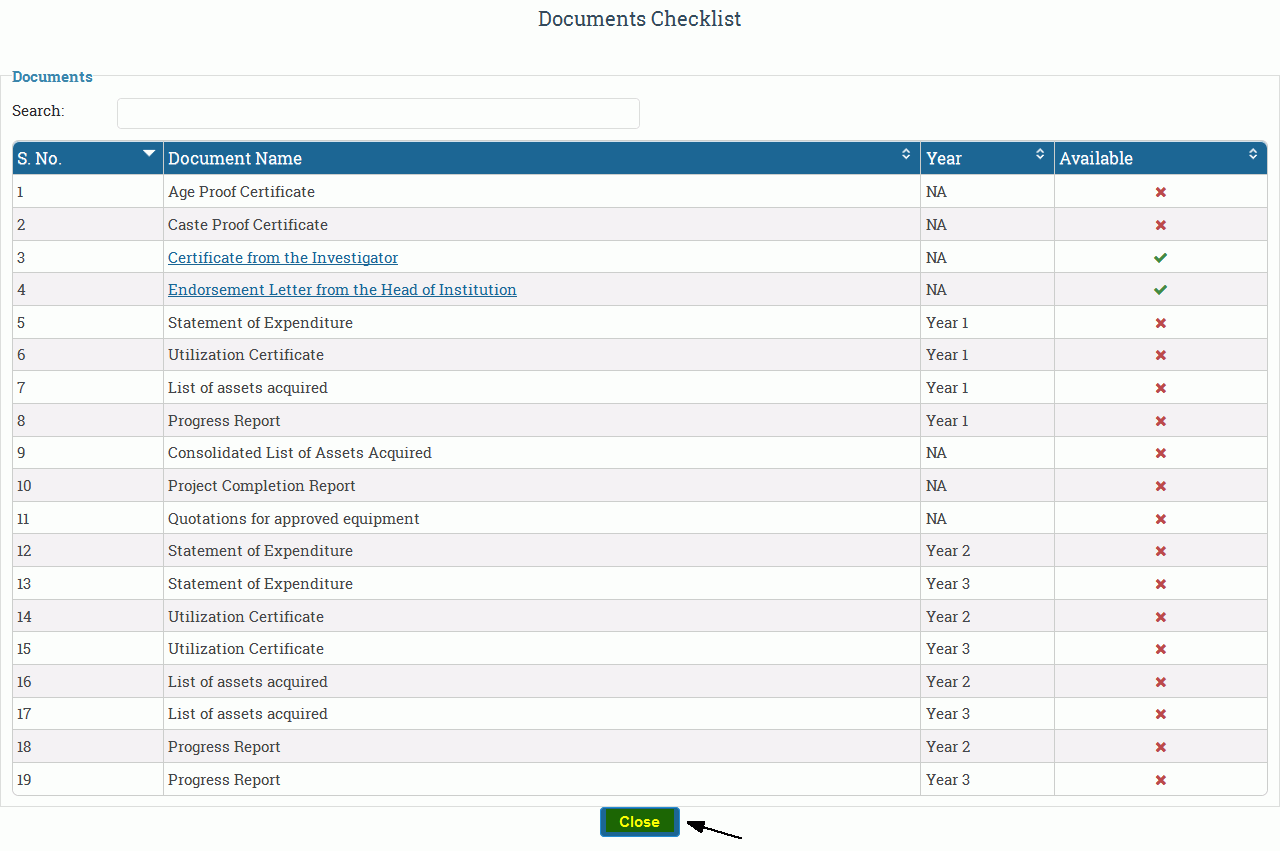Sort by Year column arrows
The width and height of the screenshot is (1280, 851).
point(1040,154)
